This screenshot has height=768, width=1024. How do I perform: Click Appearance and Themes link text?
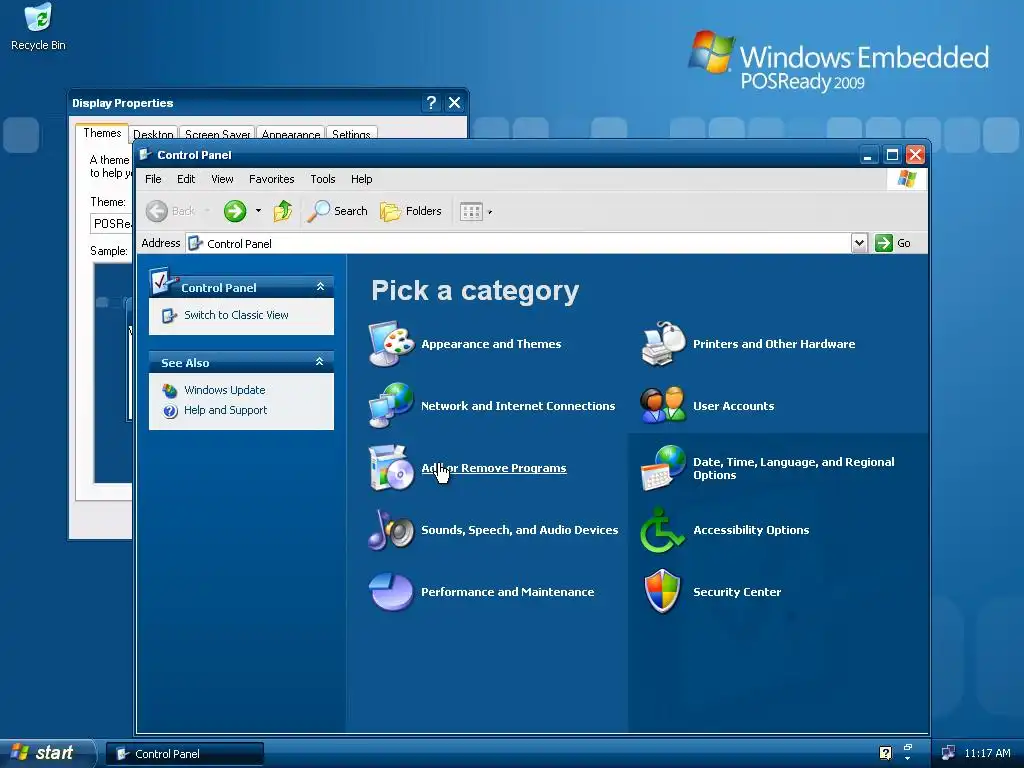(x=491, y=344)
